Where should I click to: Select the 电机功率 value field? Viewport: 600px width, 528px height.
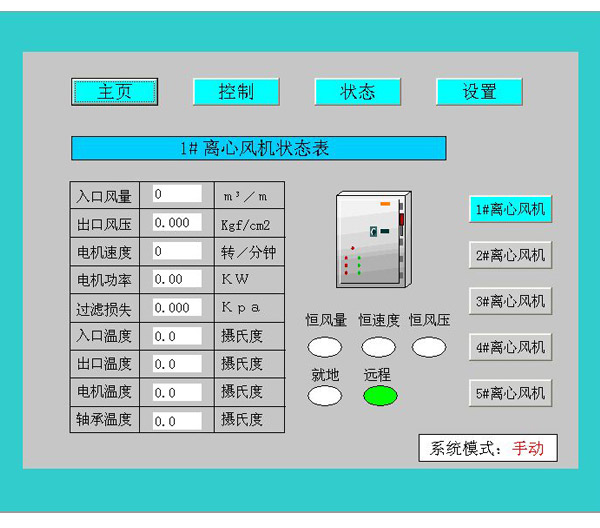[177, 280]
